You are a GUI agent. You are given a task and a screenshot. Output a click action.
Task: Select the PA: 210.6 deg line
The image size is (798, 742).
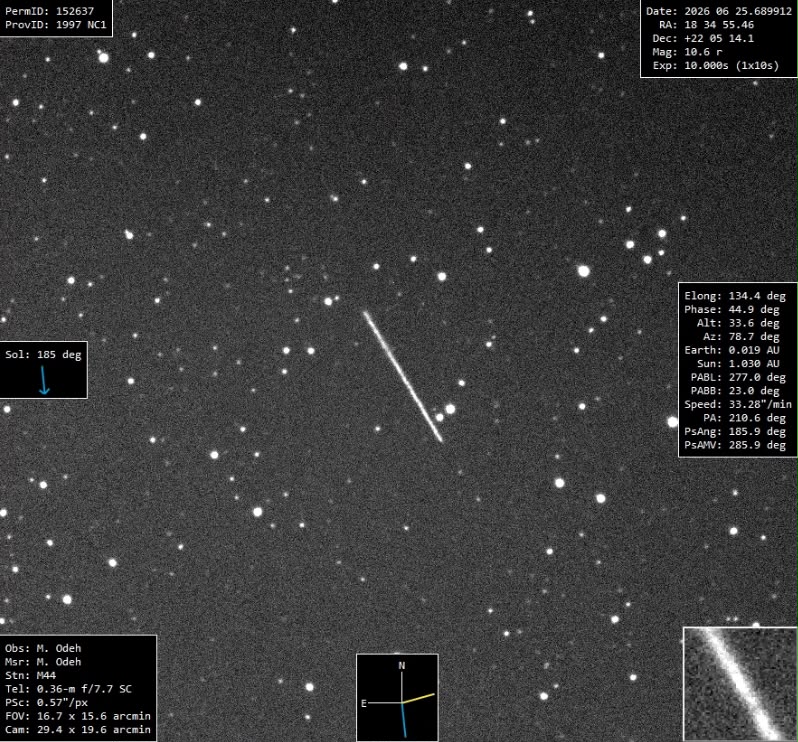[x=745, y=418]
